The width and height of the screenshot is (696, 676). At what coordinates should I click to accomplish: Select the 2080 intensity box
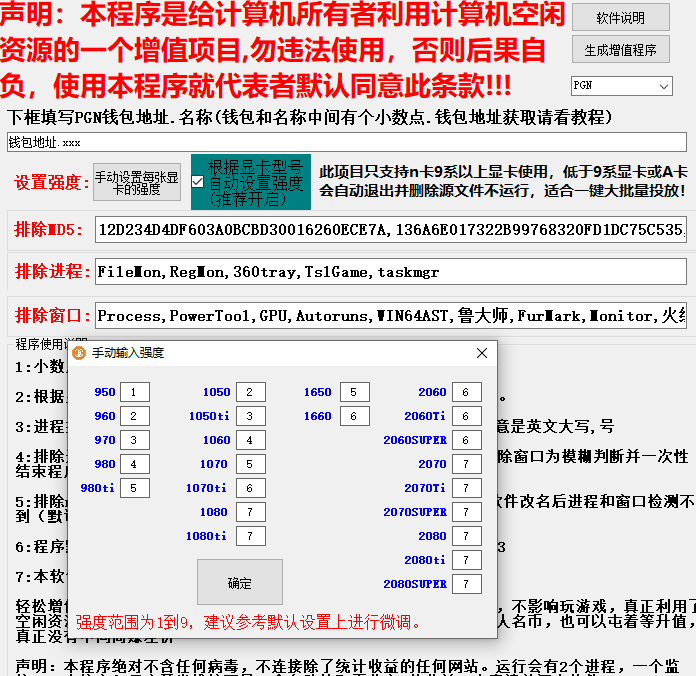pyautogui.click(x=467, y=536)
